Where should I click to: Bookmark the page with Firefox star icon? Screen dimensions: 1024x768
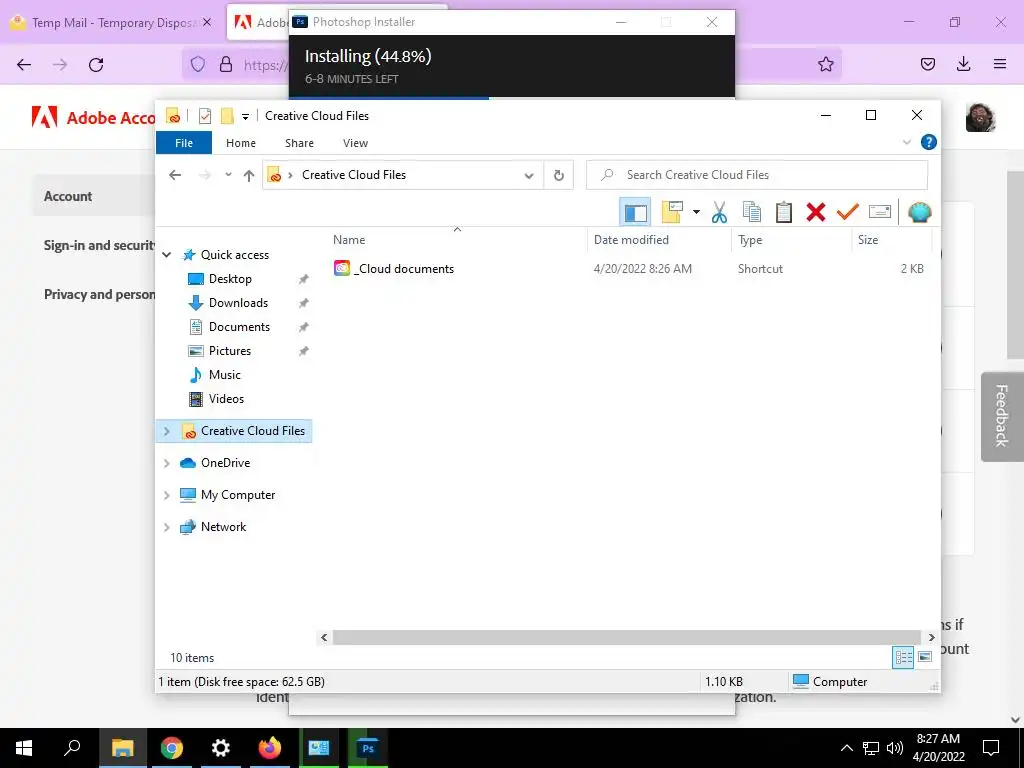pos(825,64)
